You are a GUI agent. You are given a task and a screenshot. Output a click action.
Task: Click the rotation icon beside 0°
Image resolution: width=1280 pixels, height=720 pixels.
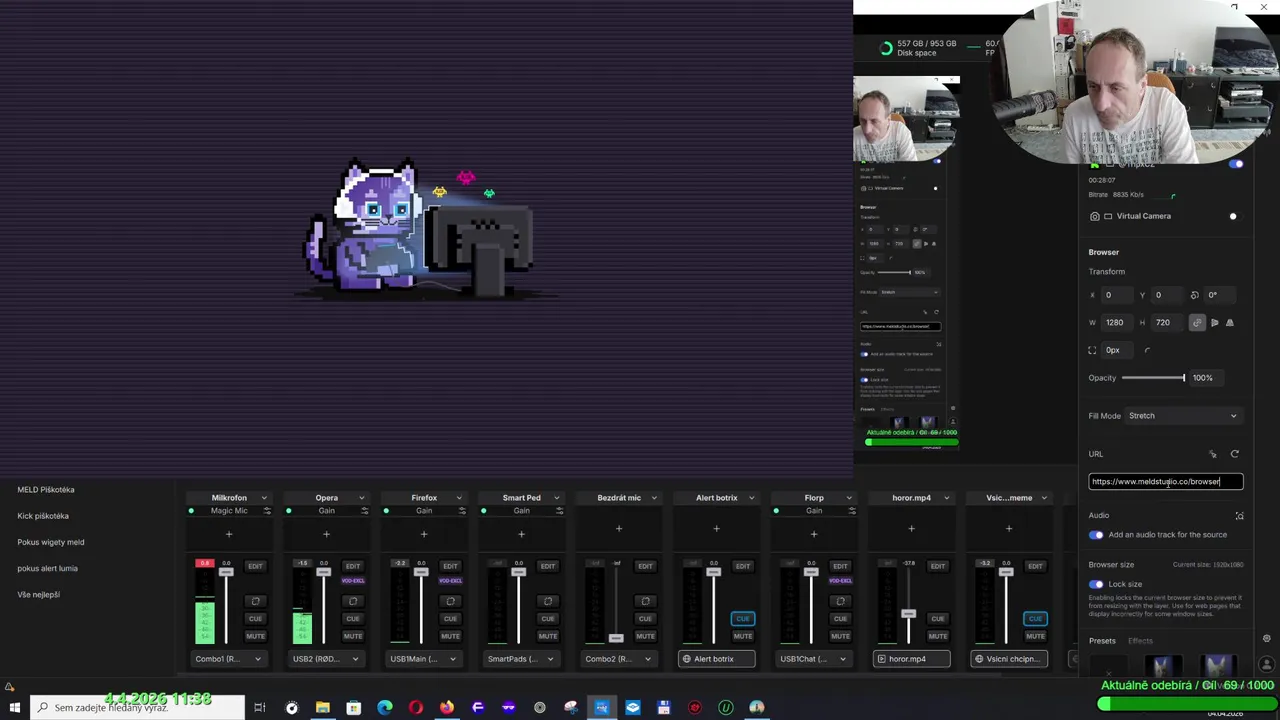[x=1194, y=295]
